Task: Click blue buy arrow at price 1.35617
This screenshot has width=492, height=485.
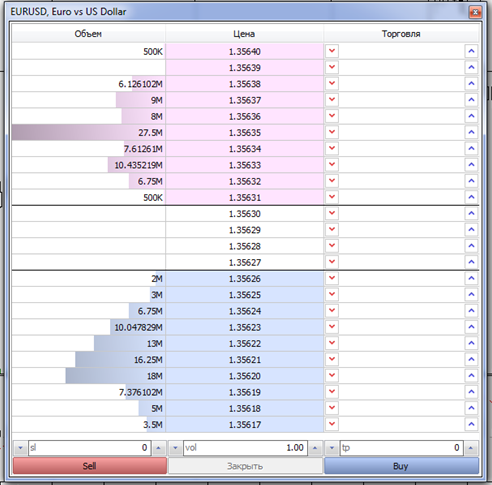Action: (x=471, y=424)
